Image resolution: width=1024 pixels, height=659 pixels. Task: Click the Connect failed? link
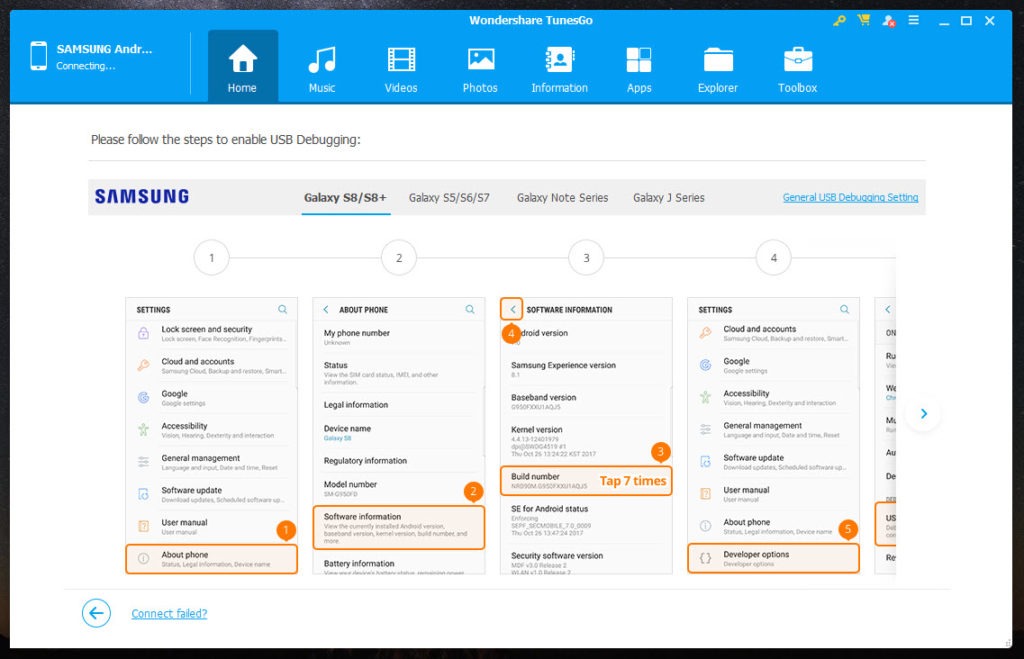coord(169,613)
